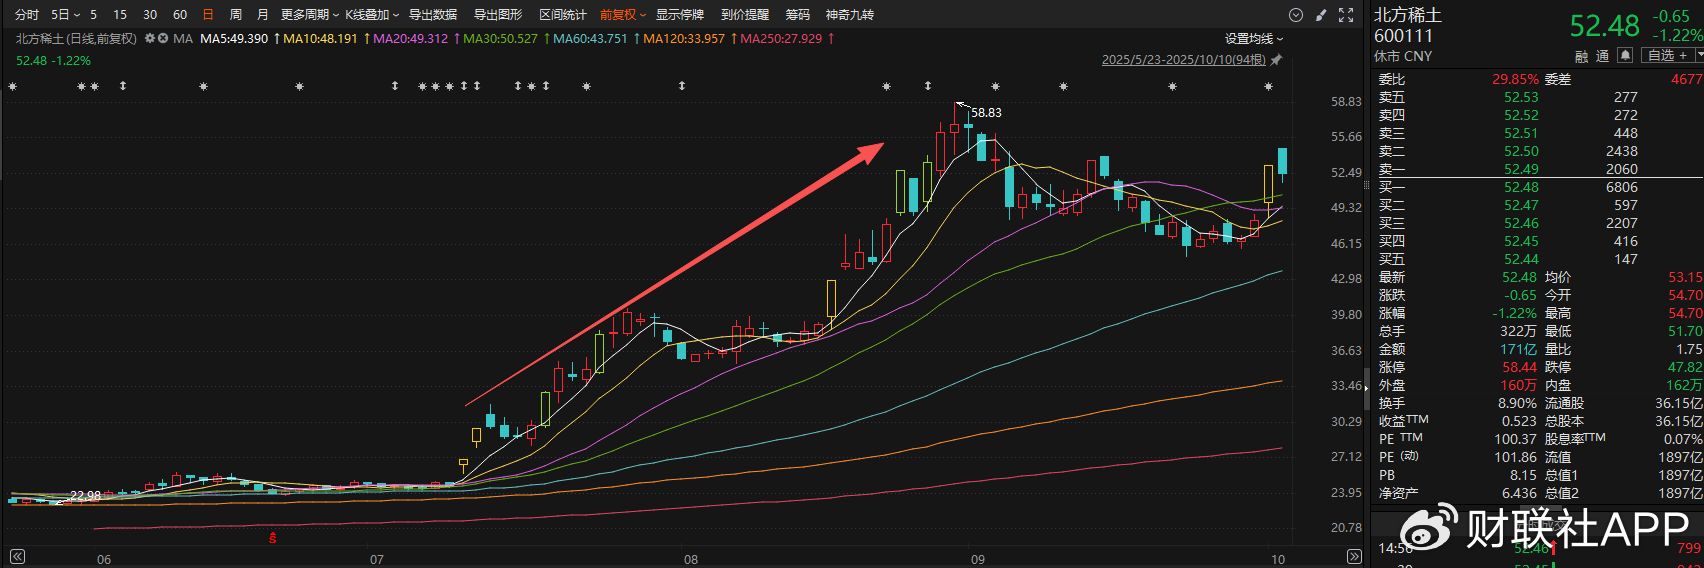This screenshot has height=568, width=1704.
Task: Expand the 更多周期 dropdown
Action: click(x=309, y=15)
